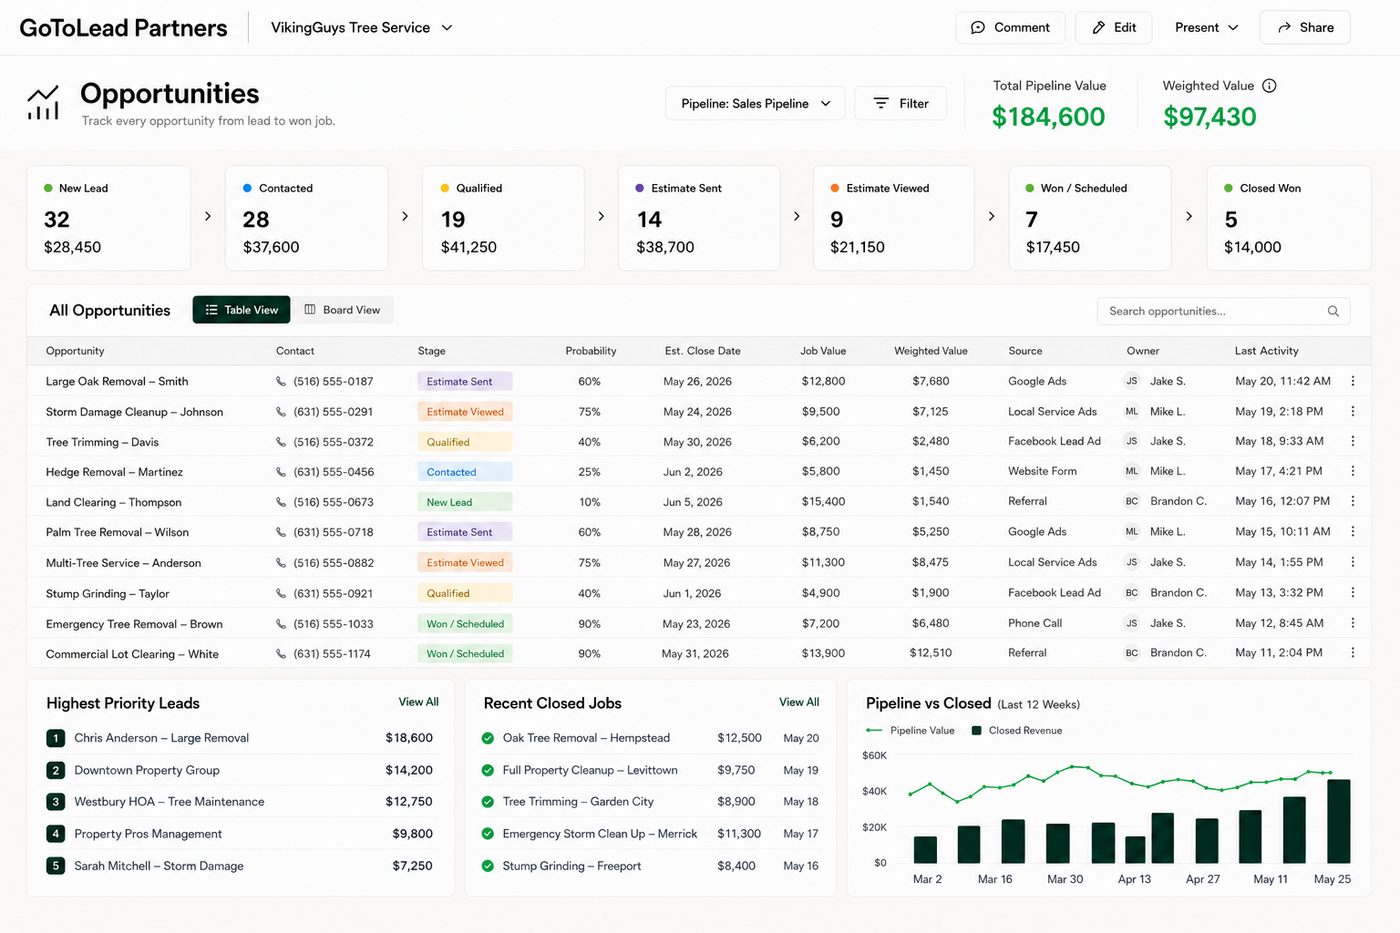
Task: Select the Qualified stage card
Action: pyautogui.click(x=504, y=218)
